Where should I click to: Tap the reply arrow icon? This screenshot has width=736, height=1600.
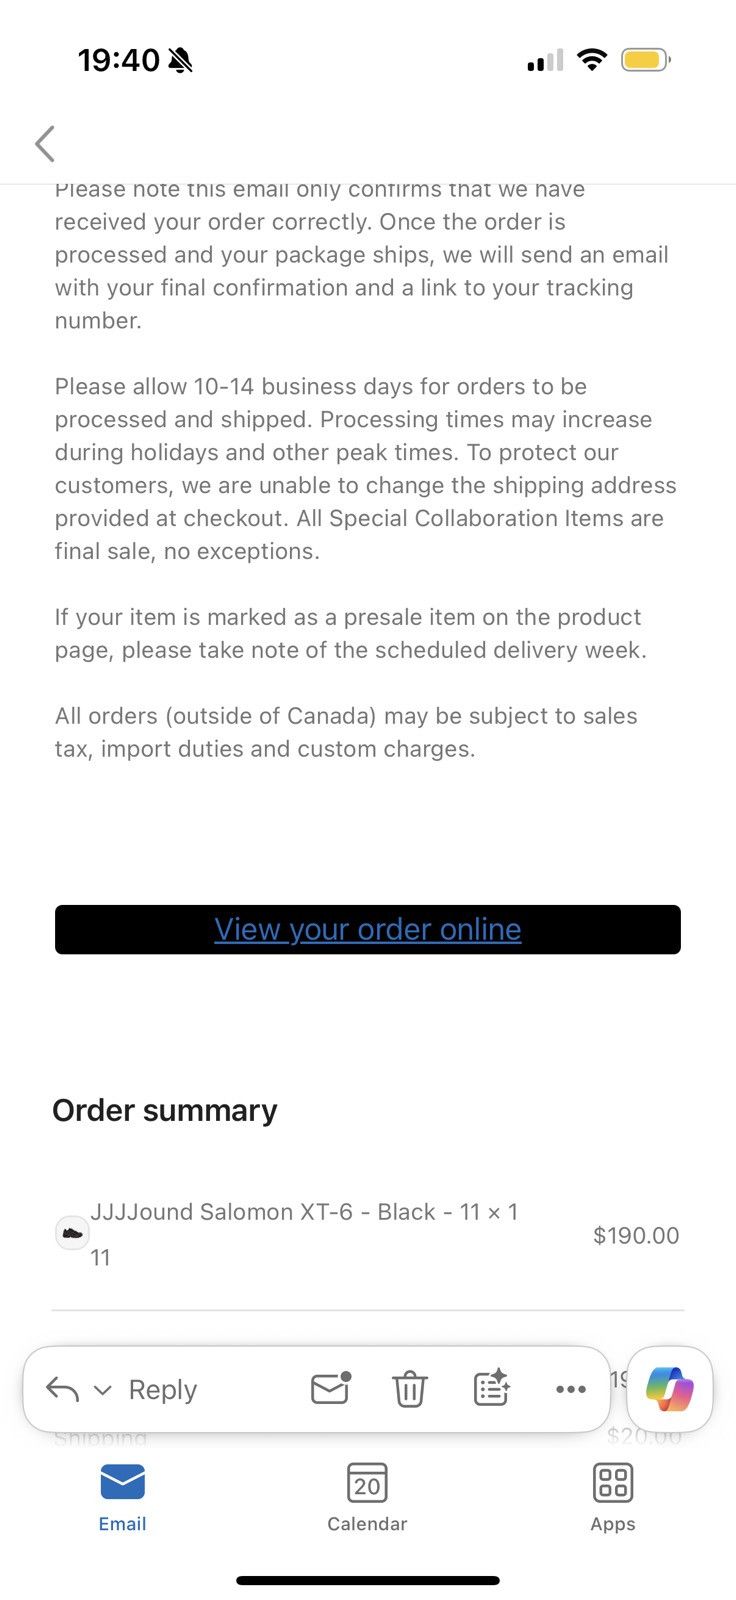click(x=62, y=1389)
